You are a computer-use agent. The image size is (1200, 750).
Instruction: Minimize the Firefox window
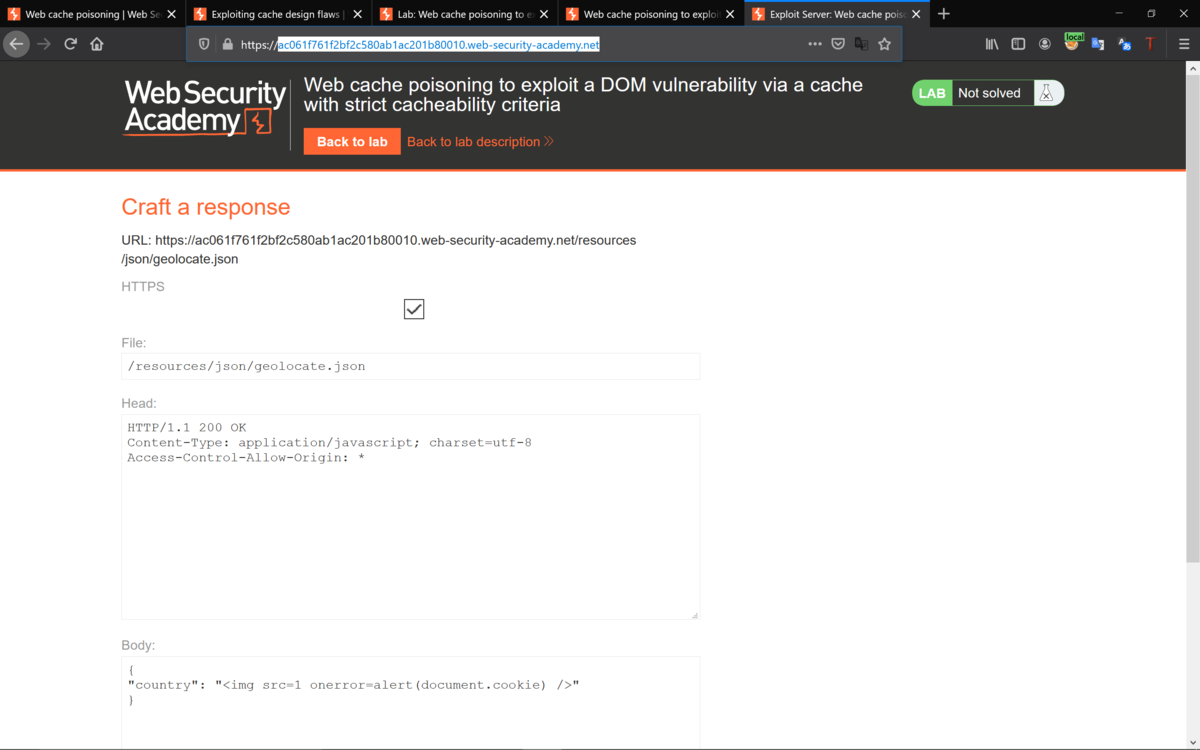(x=1120, y=14)
